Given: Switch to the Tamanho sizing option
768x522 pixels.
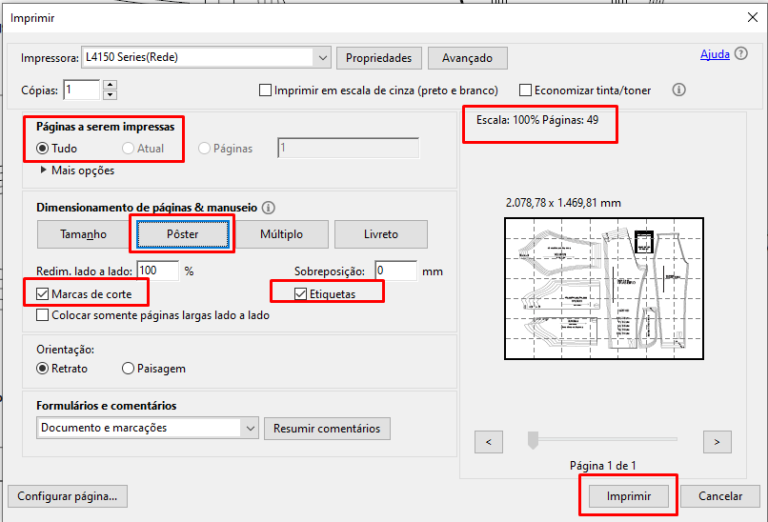Looking at the screenshot, I should pyautogui.click(x=83, y=234).
